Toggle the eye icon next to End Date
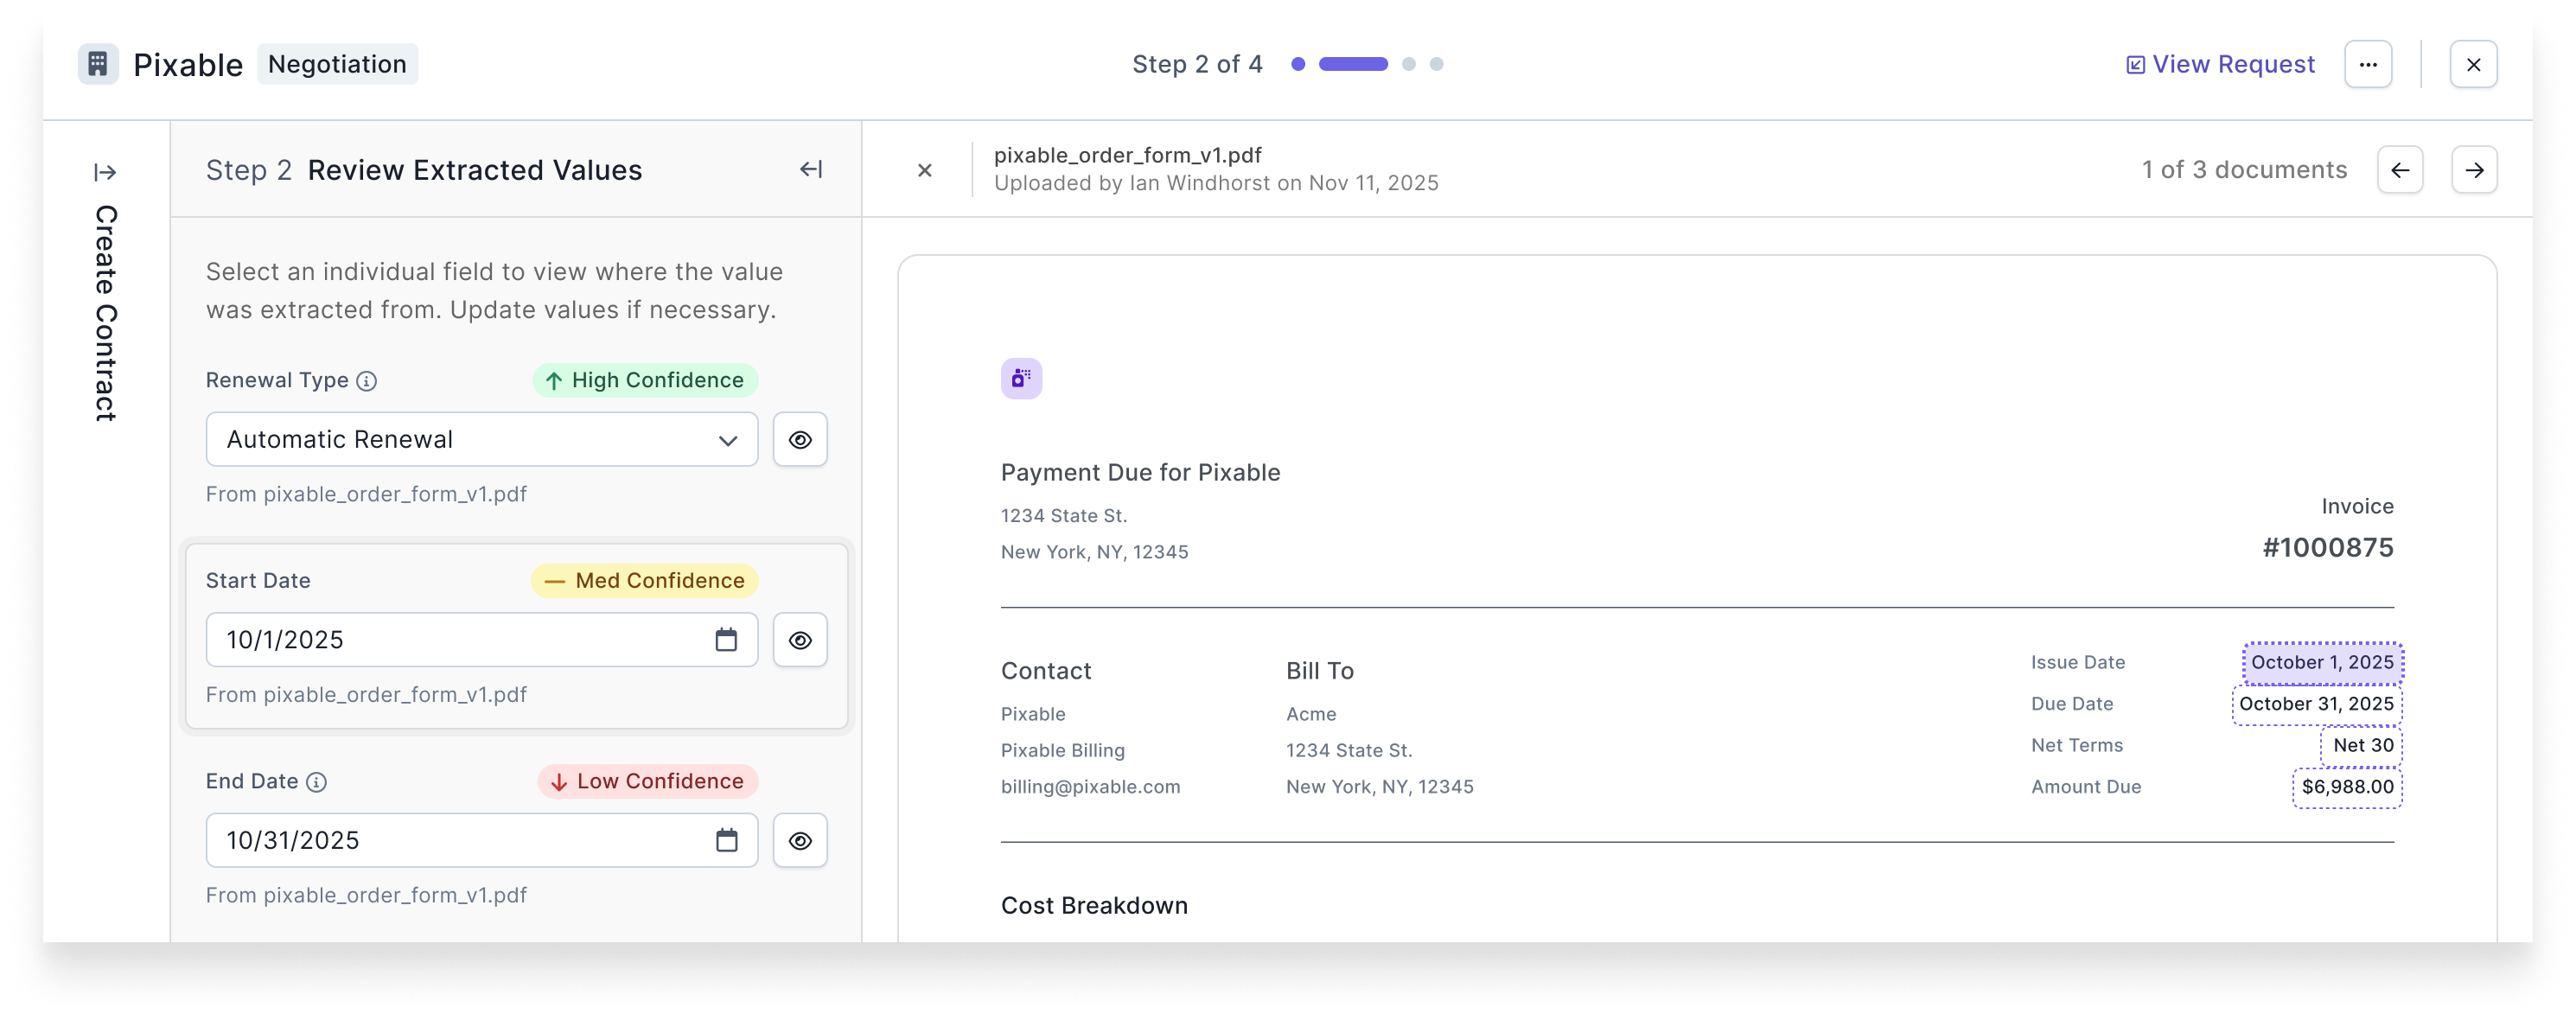2576x1020 pixels. pos(799,840)
